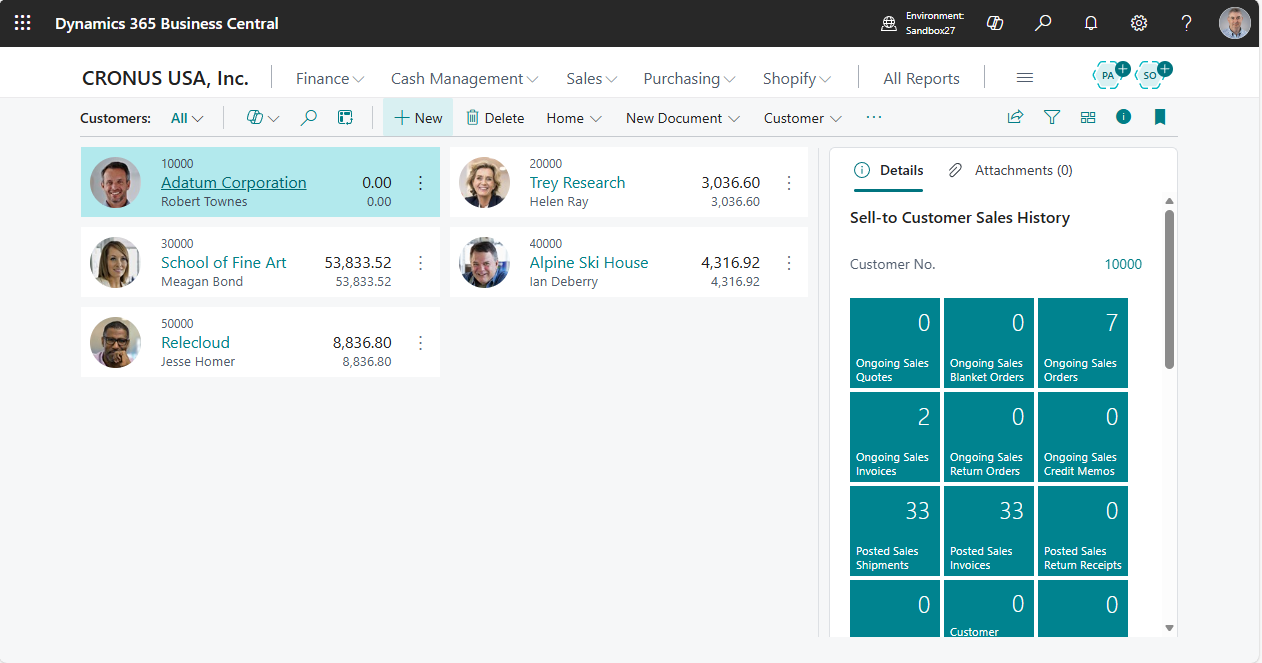Open the Customers All views dropdown
Viewport: 1262px width, 663px height.
pos(187,118)
